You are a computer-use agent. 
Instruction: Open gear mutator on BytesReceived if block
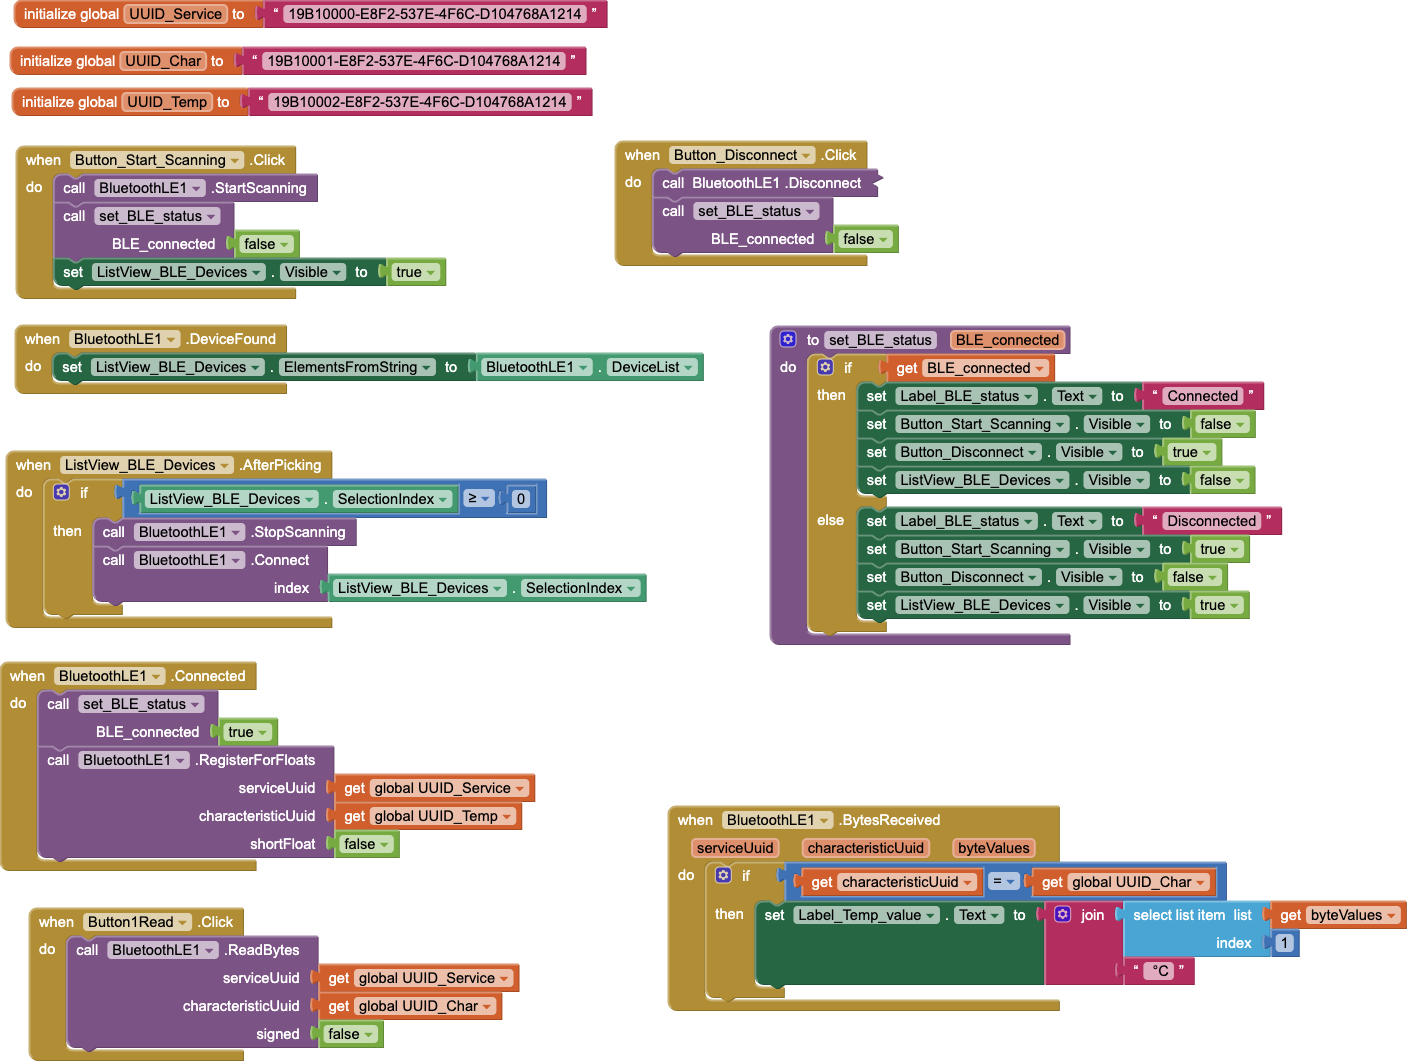(723, 875)
